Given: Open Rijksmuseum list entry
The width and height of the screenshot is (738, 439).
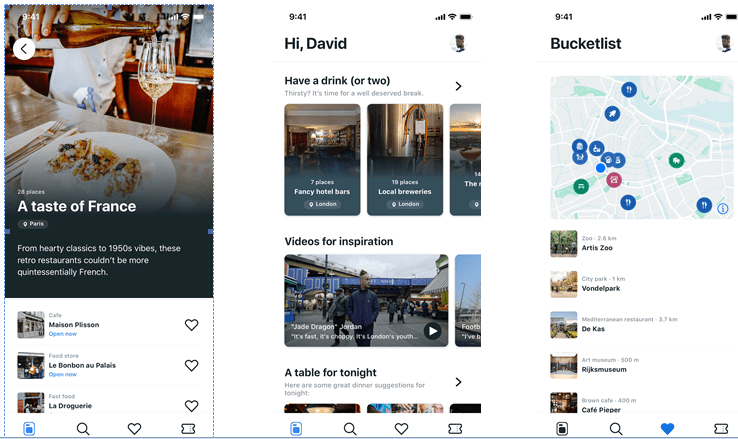Looking at the screenshot, I should pos(640,365).
